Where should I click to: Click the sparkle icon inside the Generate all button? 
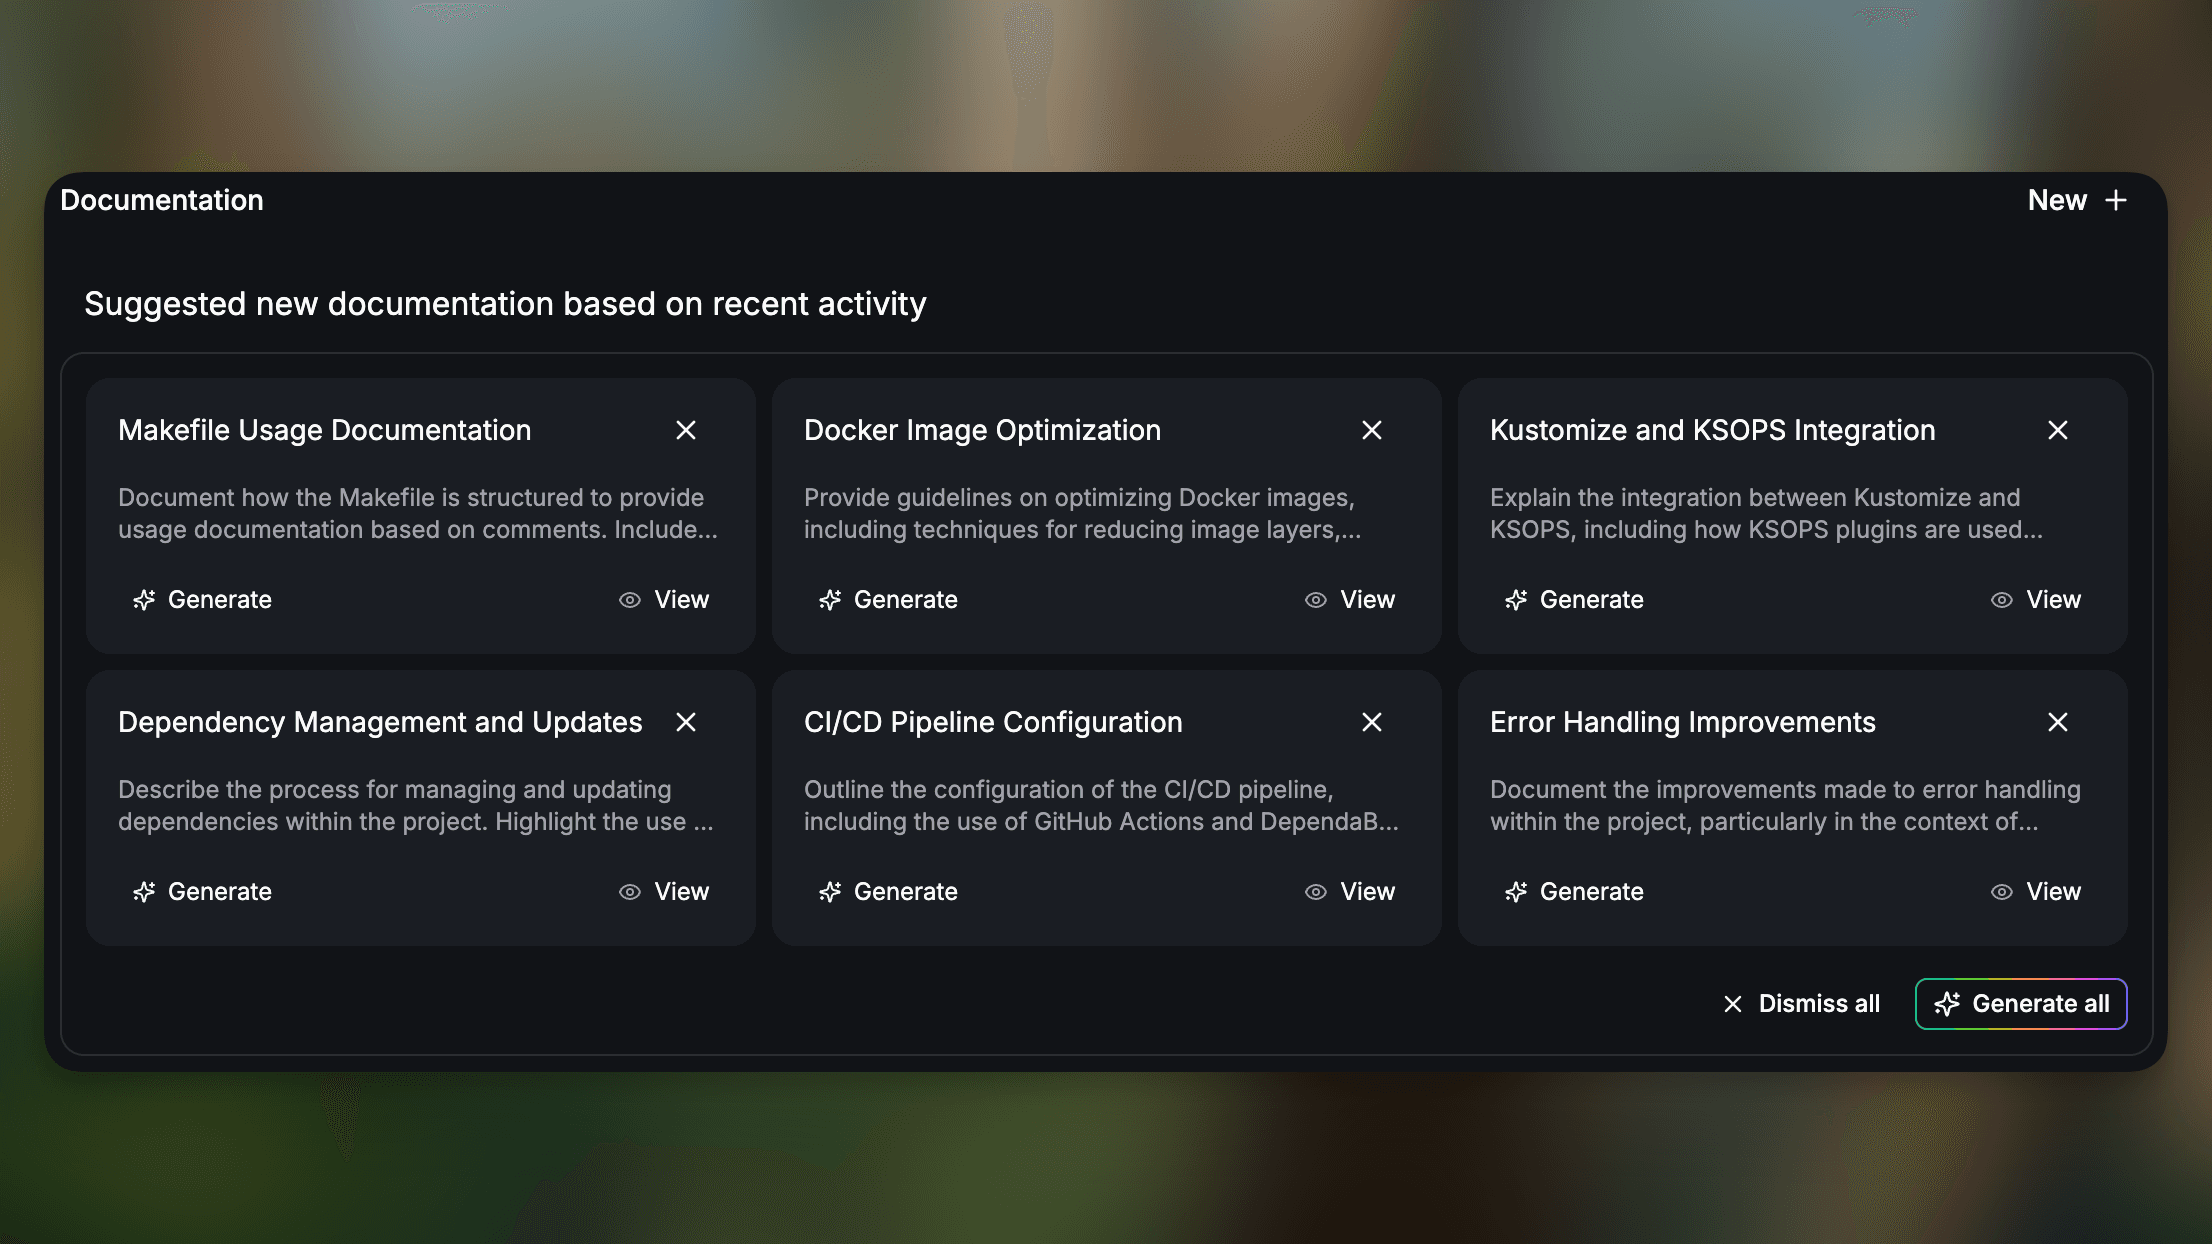[x=1948, y=1004]
